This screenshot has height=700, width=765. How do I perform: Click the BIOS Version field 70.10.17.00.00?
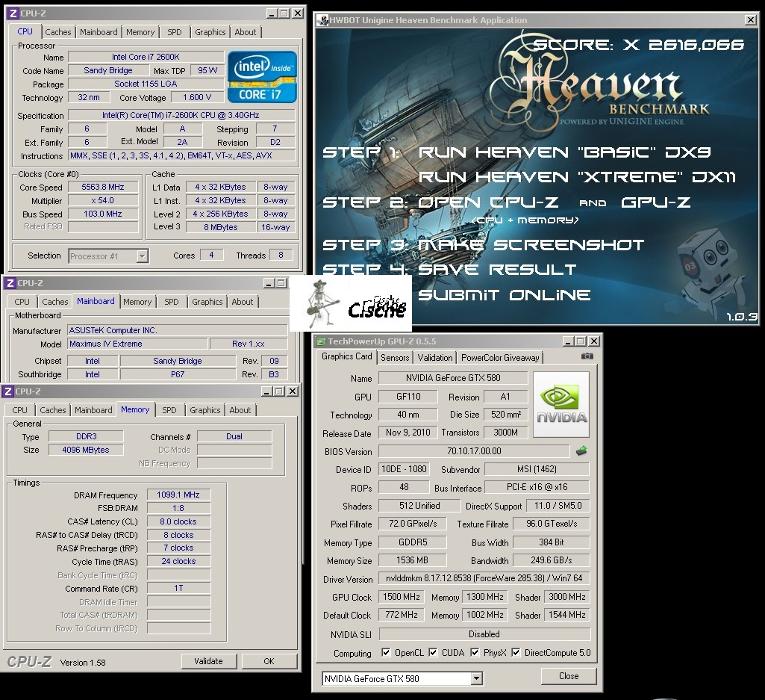coord(474,451)
